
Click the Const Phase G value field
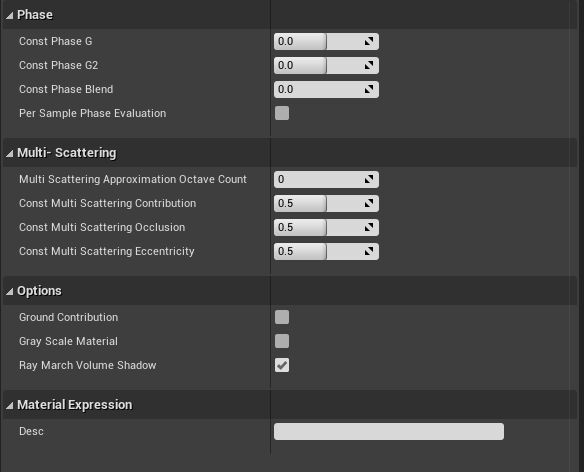[326, 41]
